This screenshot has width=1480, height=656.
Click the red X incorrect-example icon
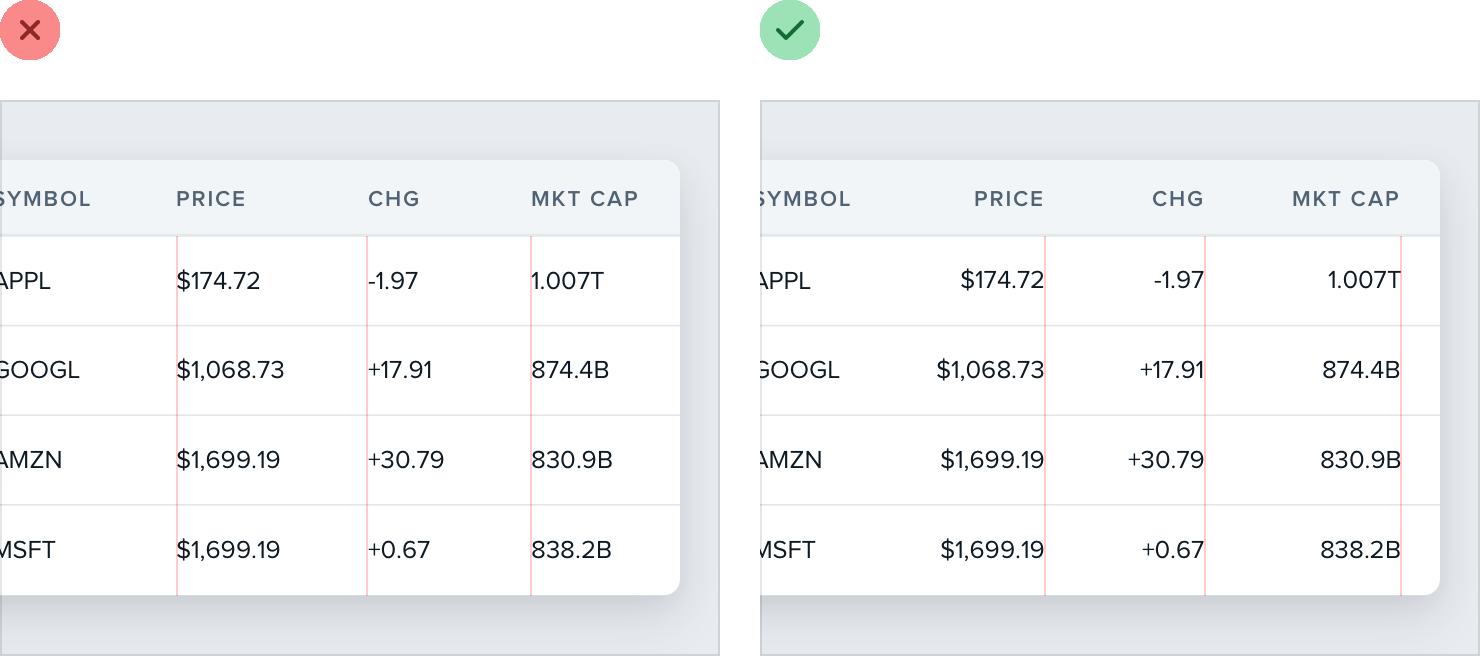pos(30,30)
